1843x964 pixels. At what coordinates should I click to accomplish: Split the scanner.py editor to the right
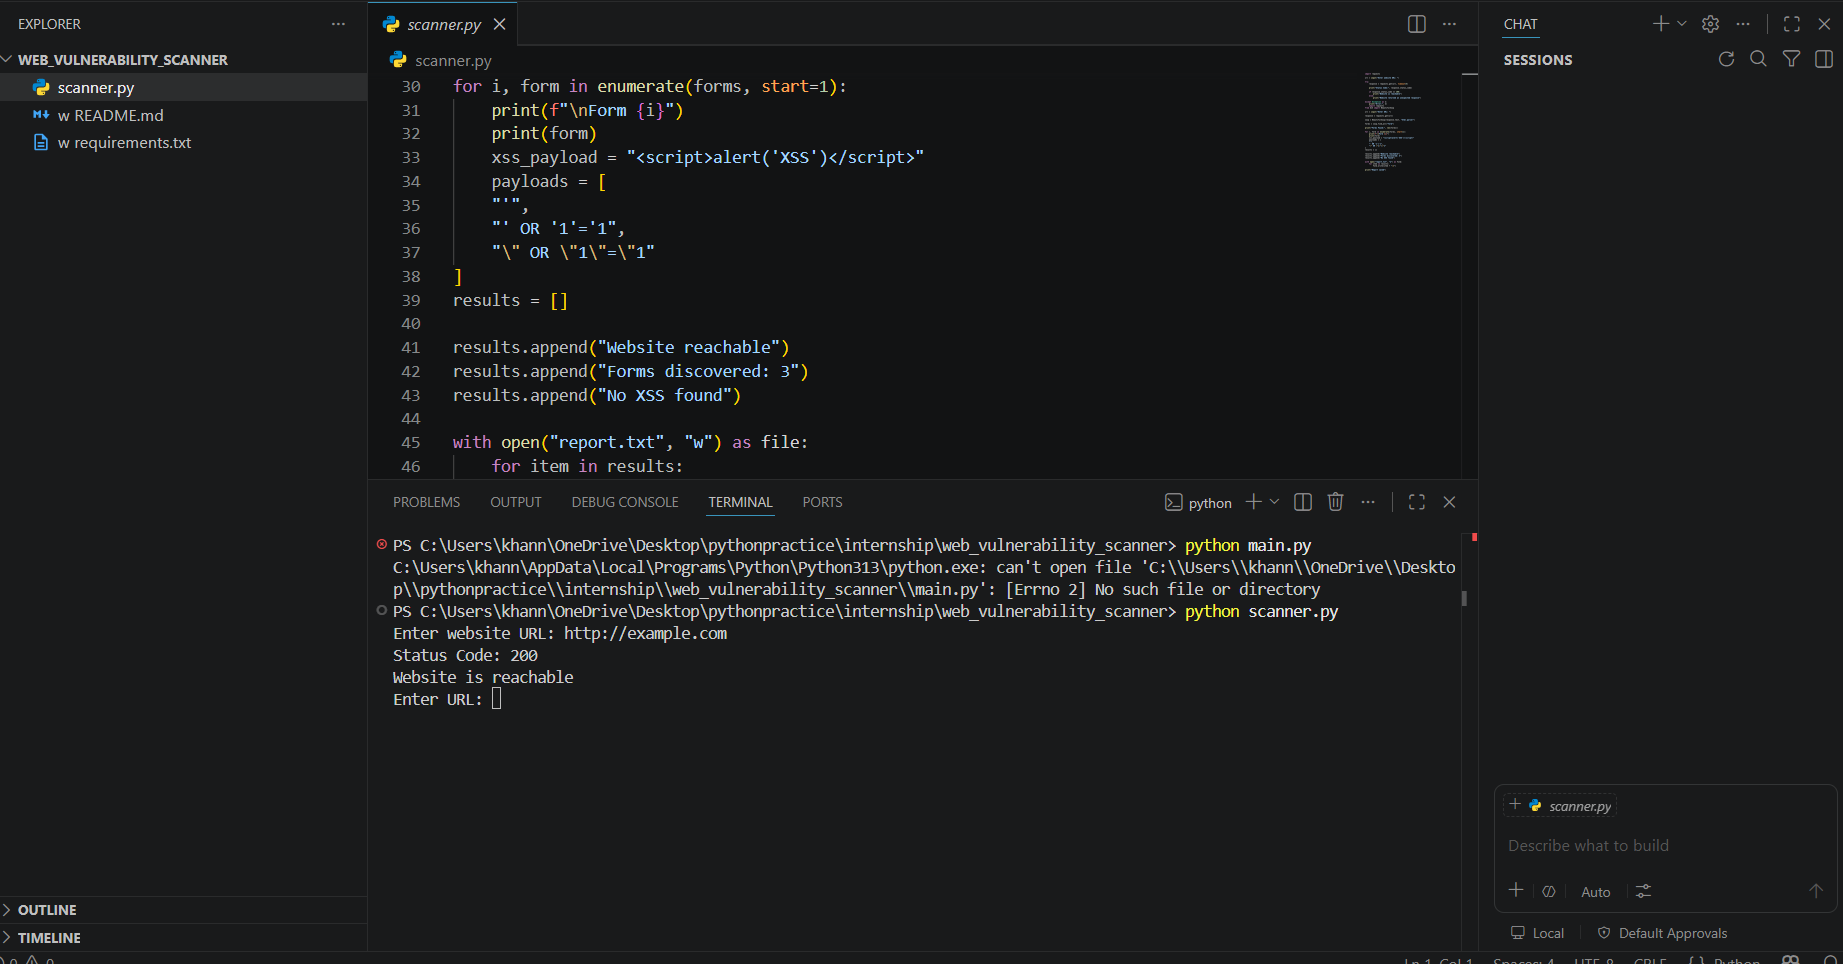tap(1416, 24)
